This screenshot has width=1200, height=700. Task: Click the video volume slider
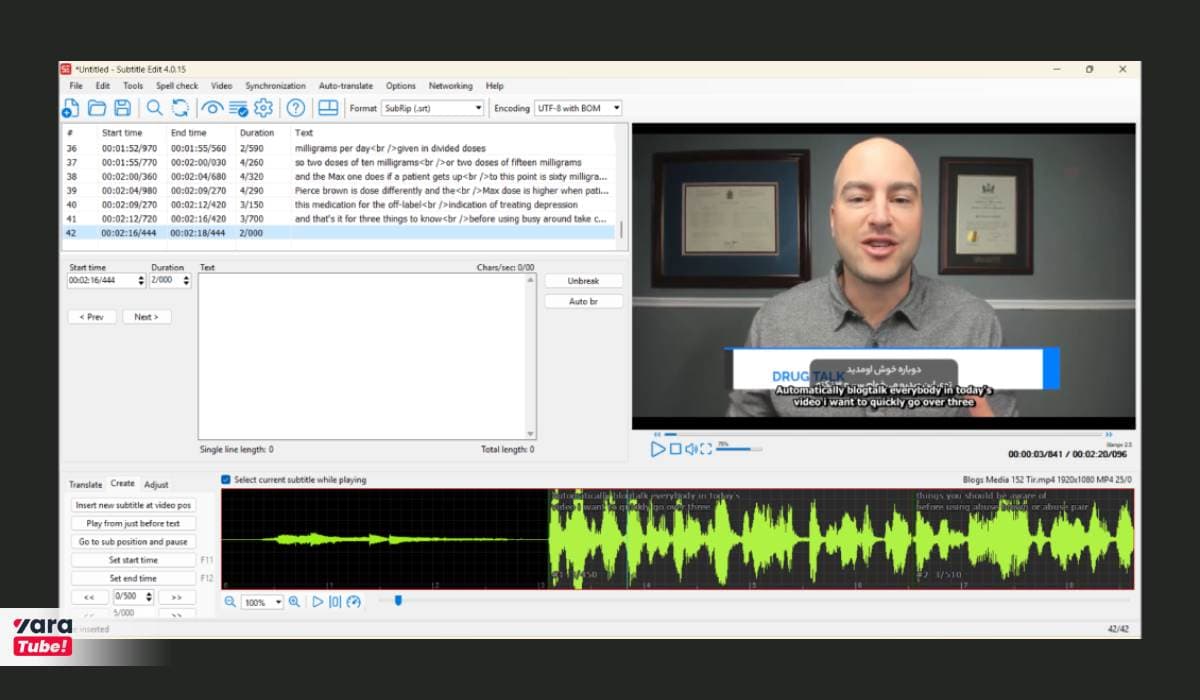pos(740,449)
